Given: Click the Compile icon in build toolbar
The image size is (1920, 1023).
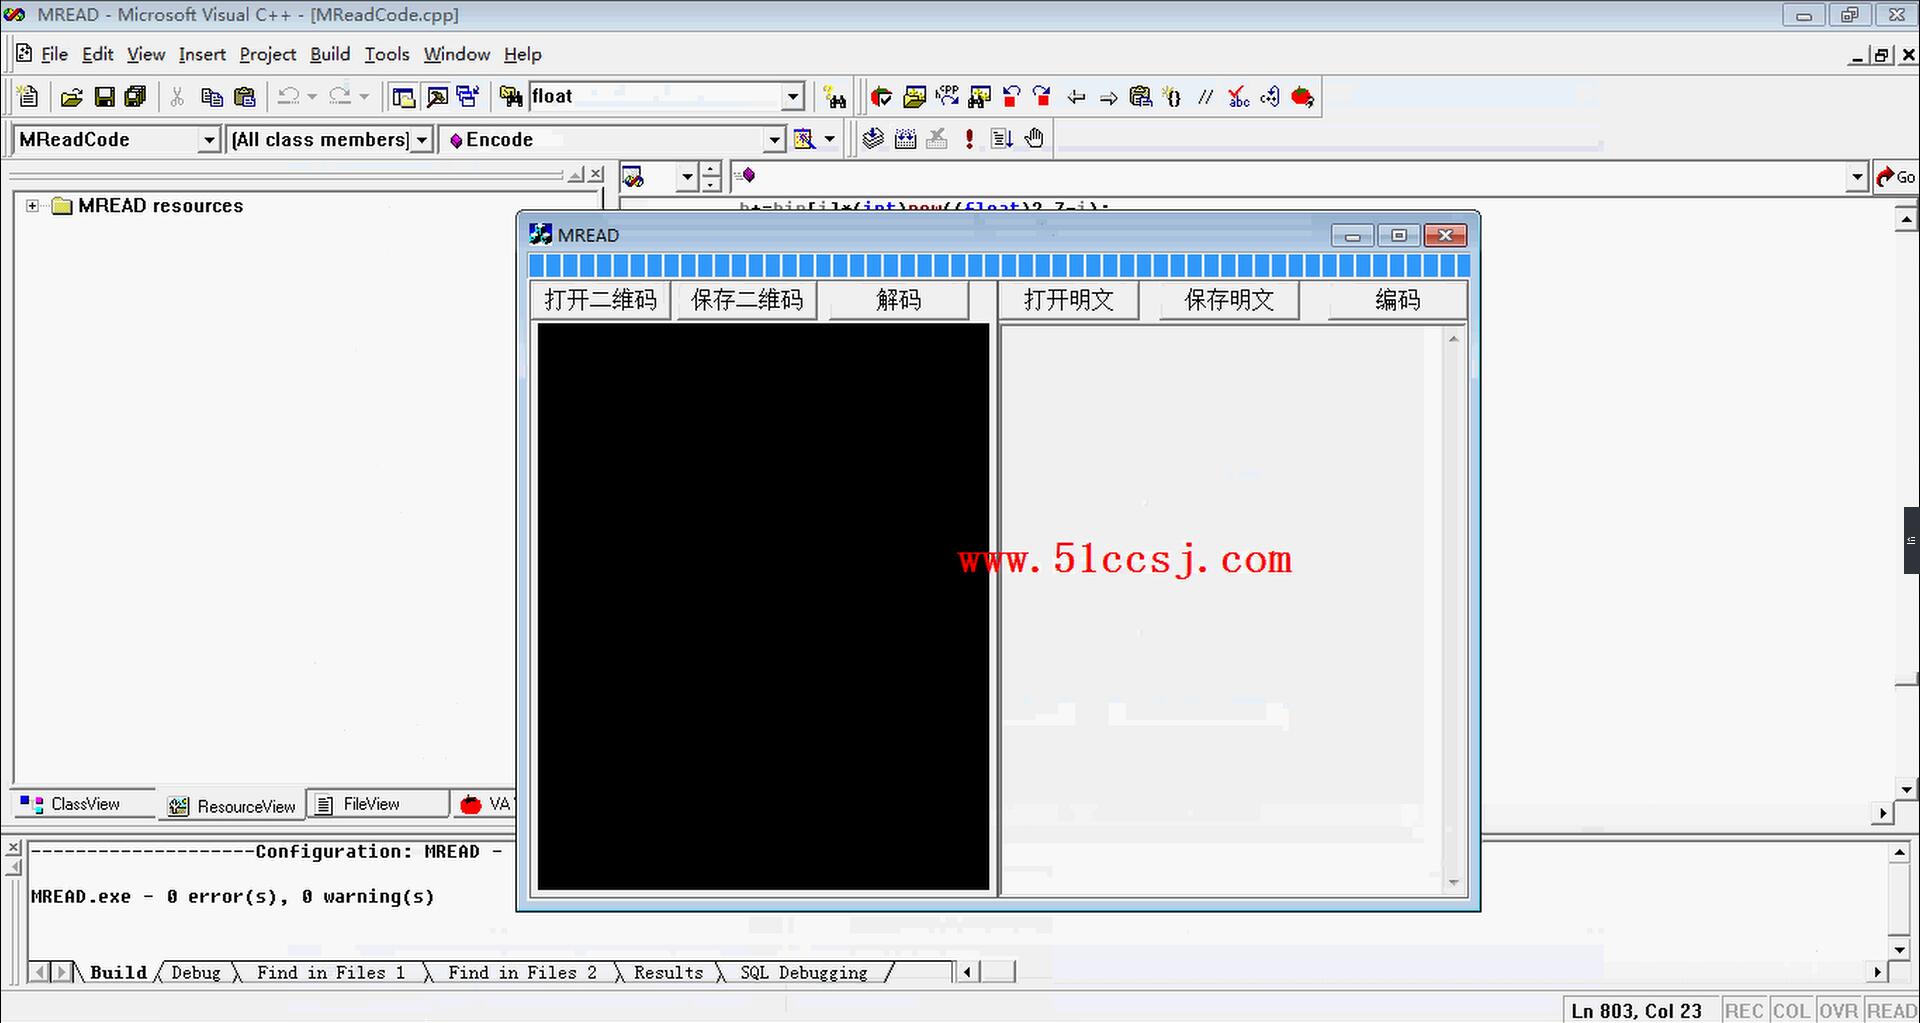Looking at the screenshot, I should pyautogui.click(x=873, y=139).
